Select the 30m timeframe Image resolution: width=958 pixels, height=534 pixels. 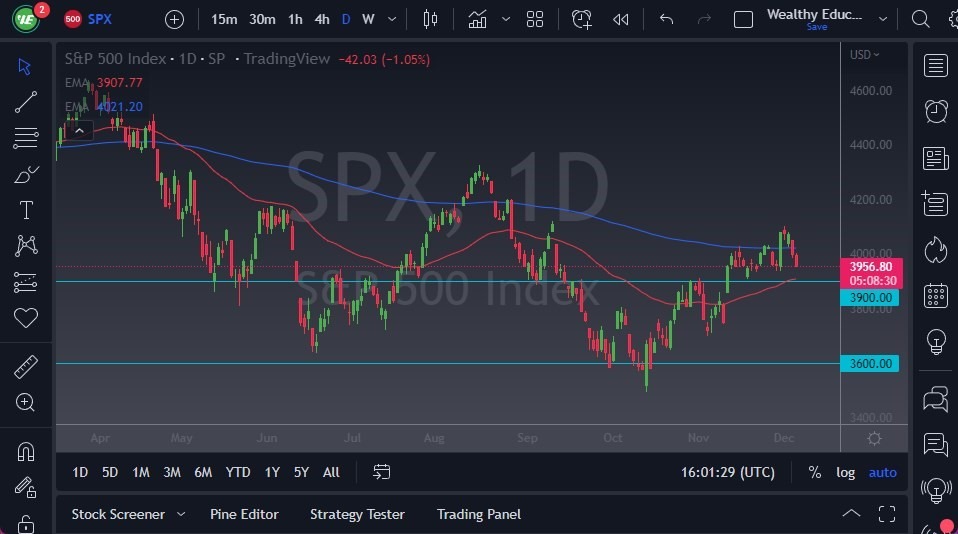coord(262,20)
